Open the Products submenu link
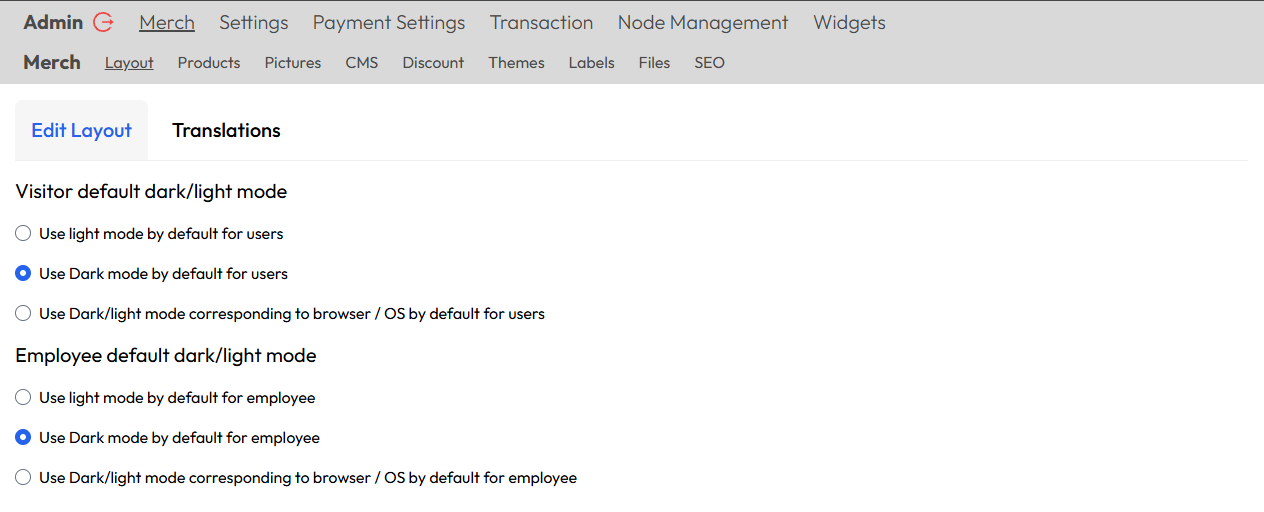Screen dimensions: 1264x512 pos(209,63)
